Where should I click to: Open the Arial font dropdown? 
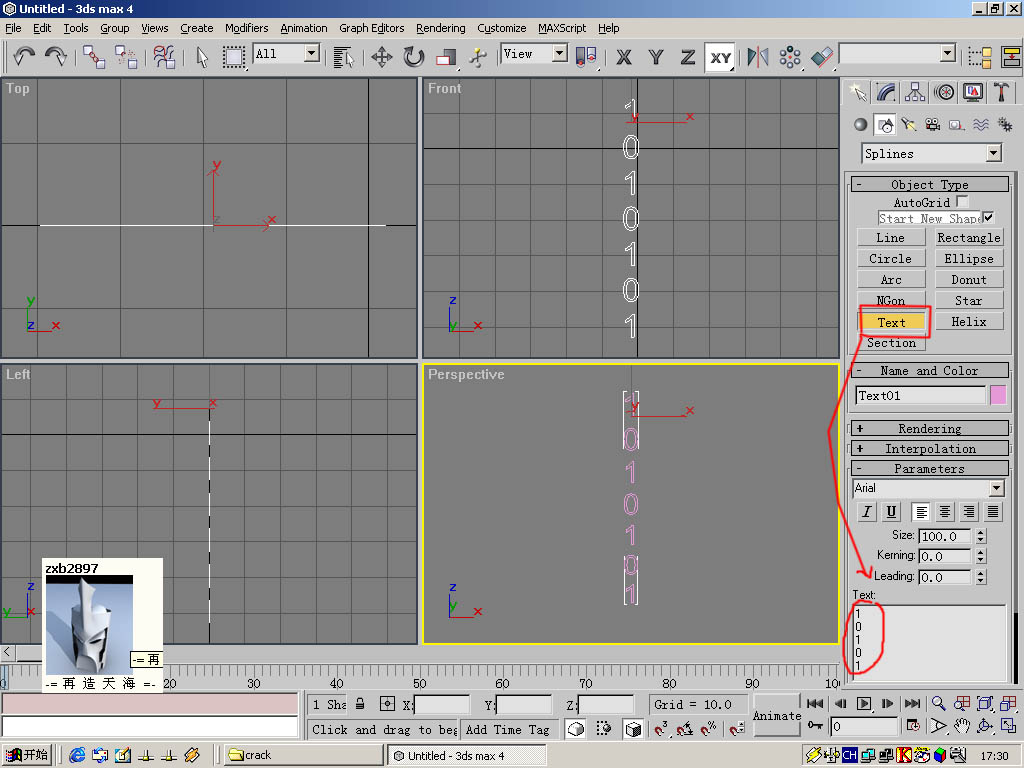point(997,488)
